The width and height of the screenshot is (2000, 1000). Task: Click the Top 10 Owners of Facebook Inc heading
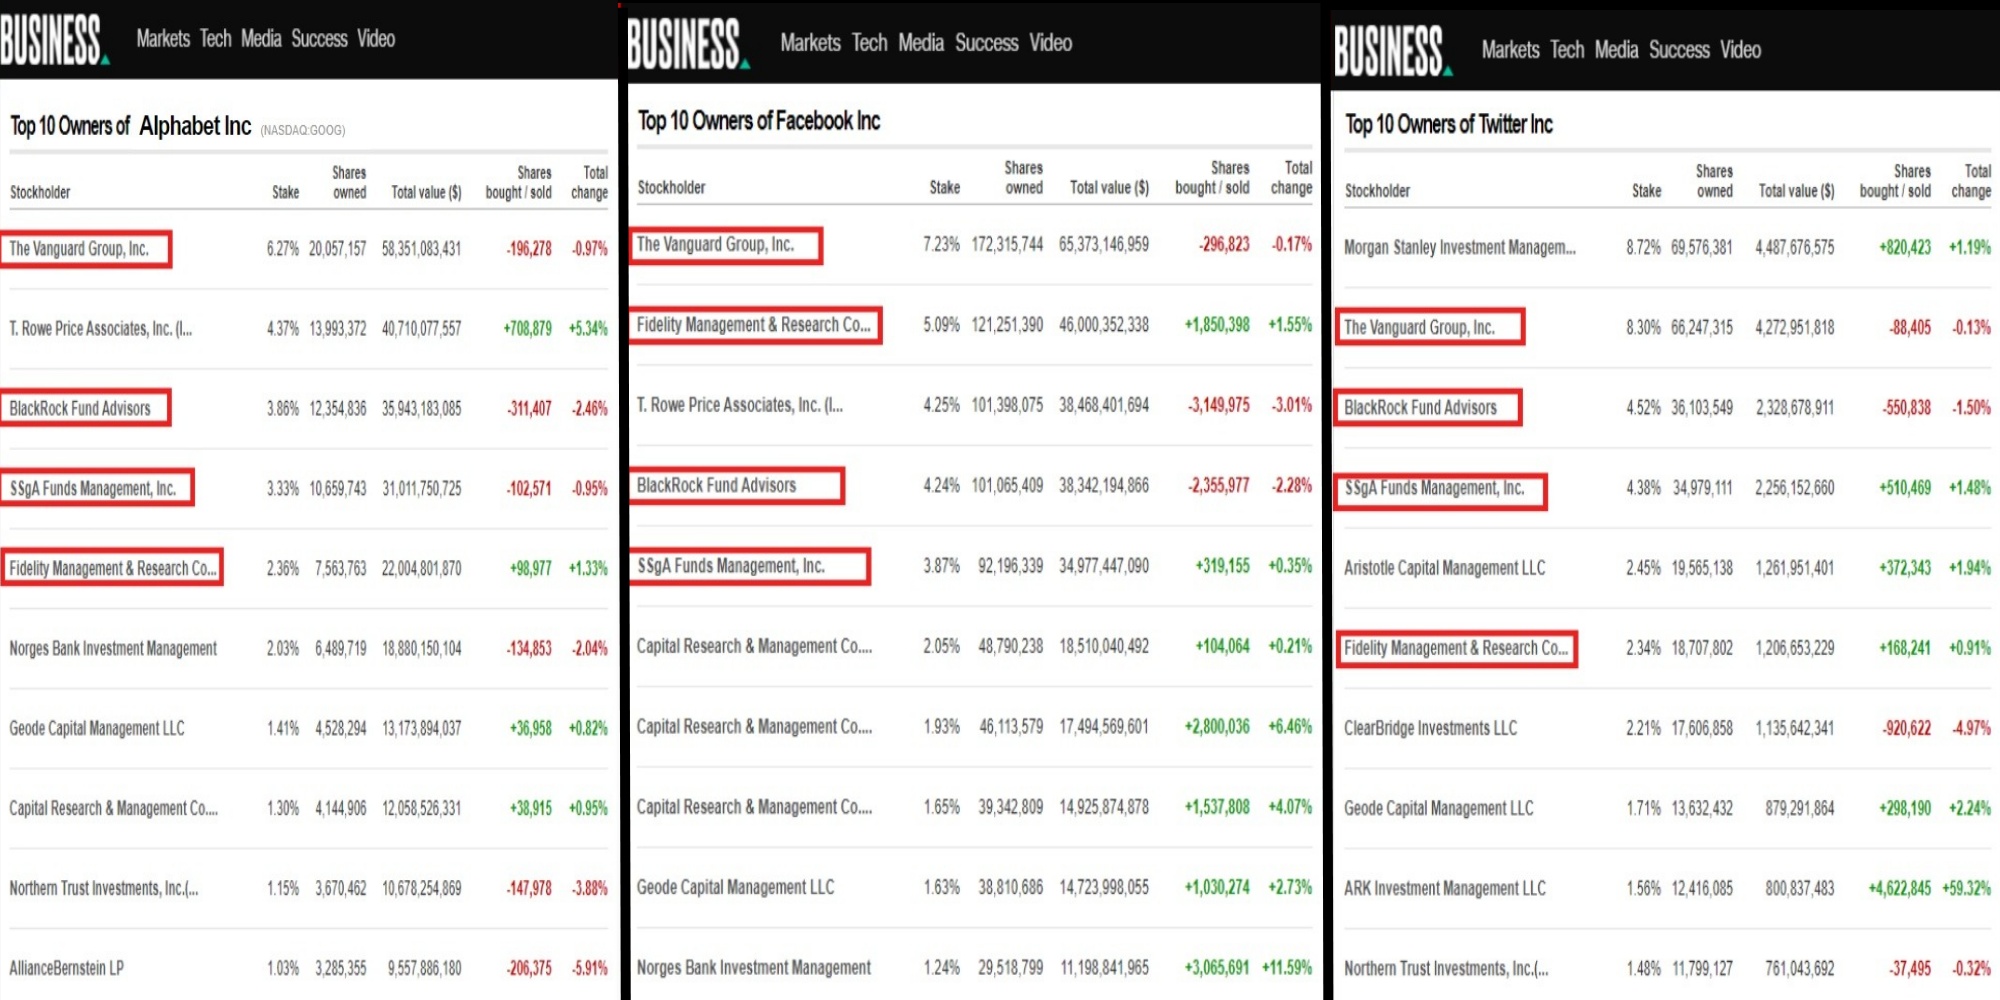(759, 122)
